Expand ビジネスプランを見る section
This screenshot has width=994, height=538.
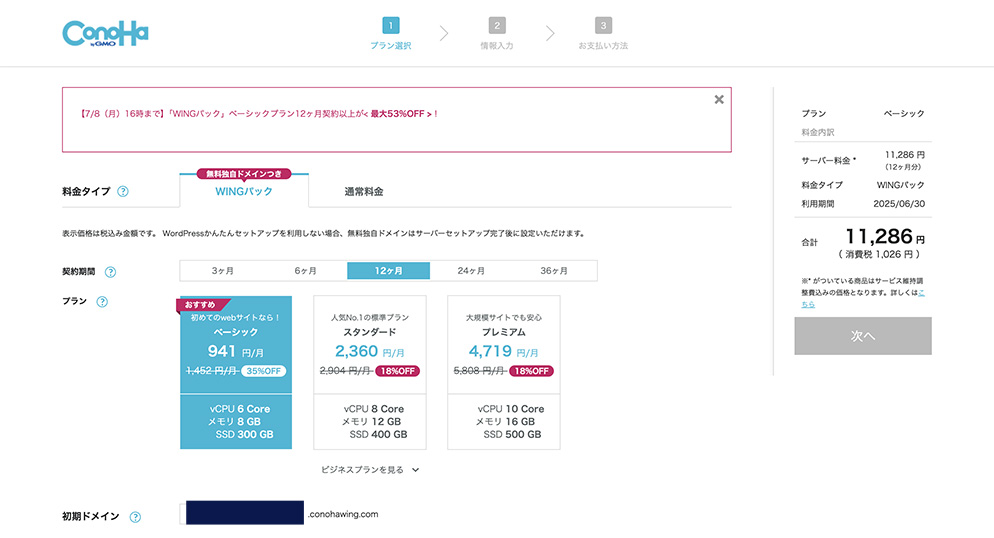[370, 470]
